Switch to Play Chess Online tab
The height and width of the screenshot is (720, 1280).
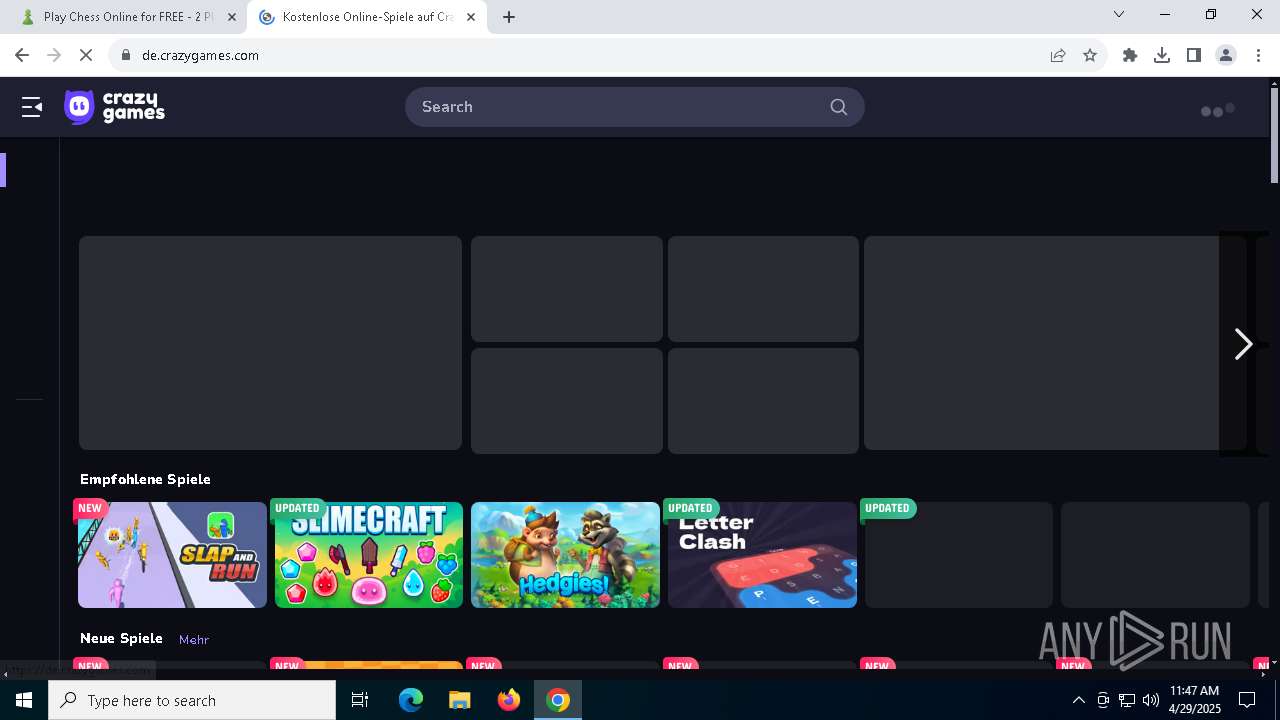[128, 17]
